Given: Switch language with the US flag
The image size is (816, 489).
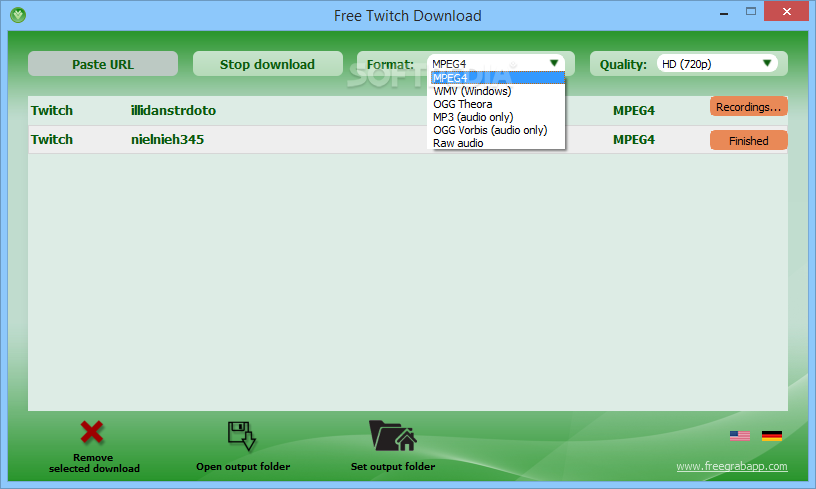Looking at the screenshot, I should pyautogui.click(x=740, y=436).
